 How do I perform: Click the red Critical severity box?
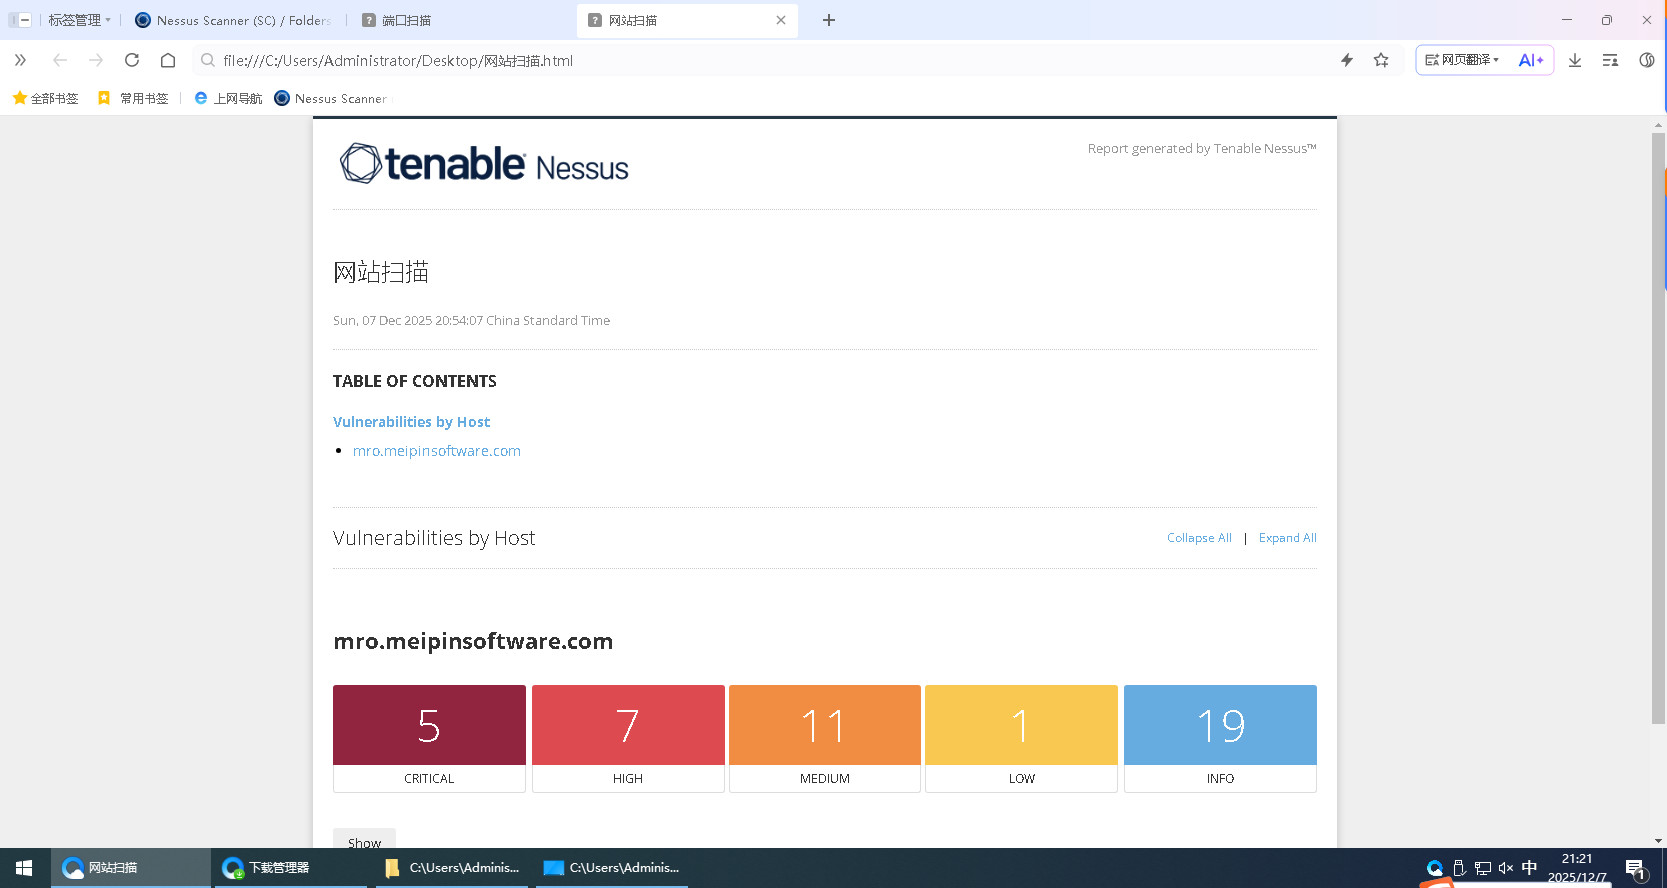(429, 726)
